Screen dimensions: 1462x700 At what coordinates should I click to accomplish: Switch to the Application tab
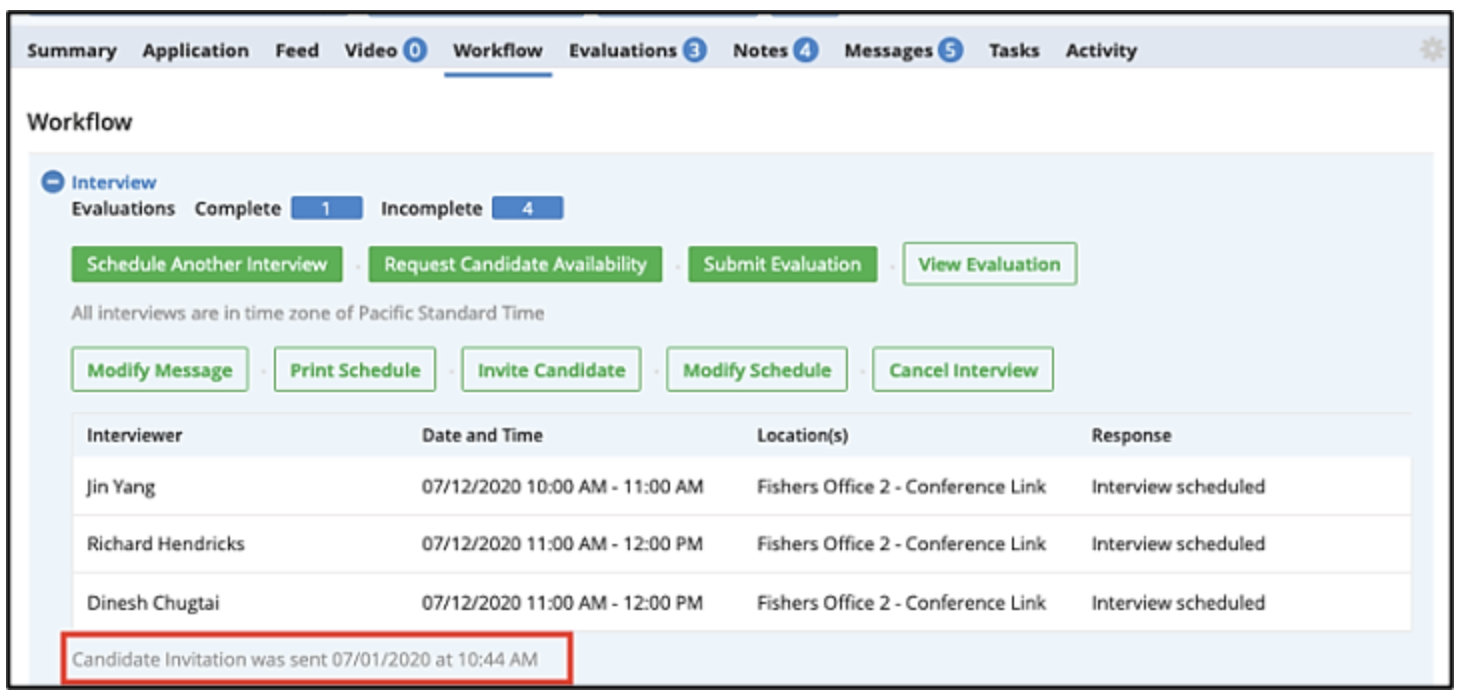coord(196,50)
